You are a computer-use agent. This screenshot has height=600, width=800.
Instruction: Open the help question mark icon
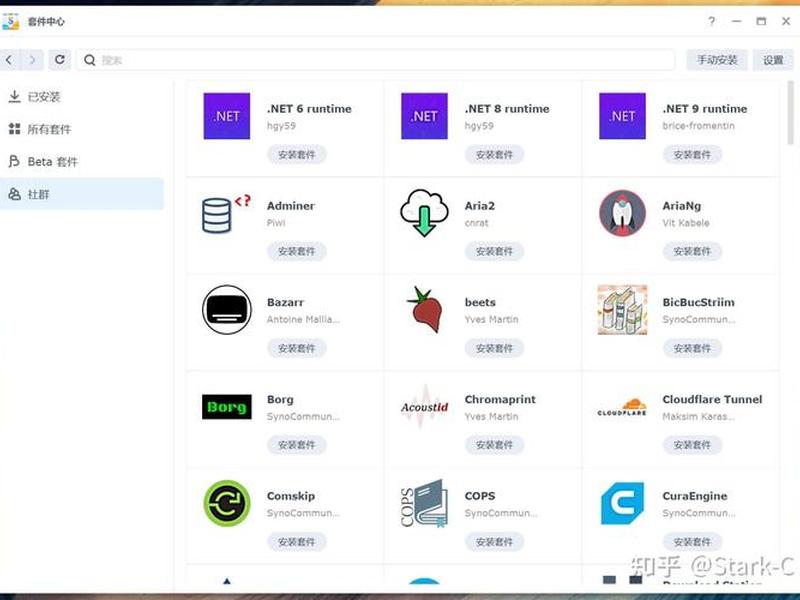[x=712, y=21]
